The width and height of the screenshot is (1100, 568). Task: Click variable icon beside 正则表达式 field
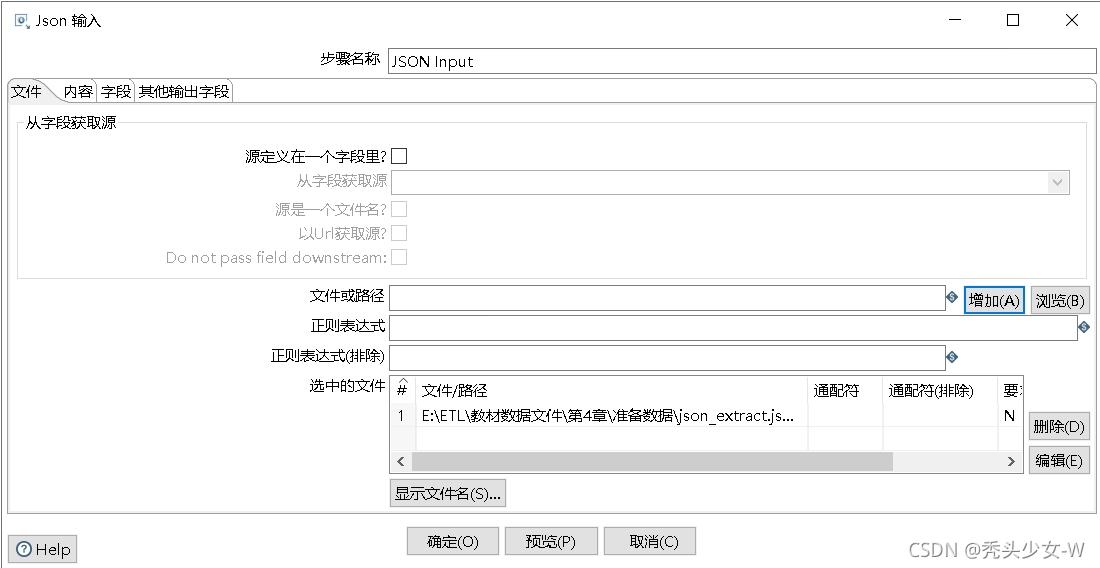tap(1084, 327)
